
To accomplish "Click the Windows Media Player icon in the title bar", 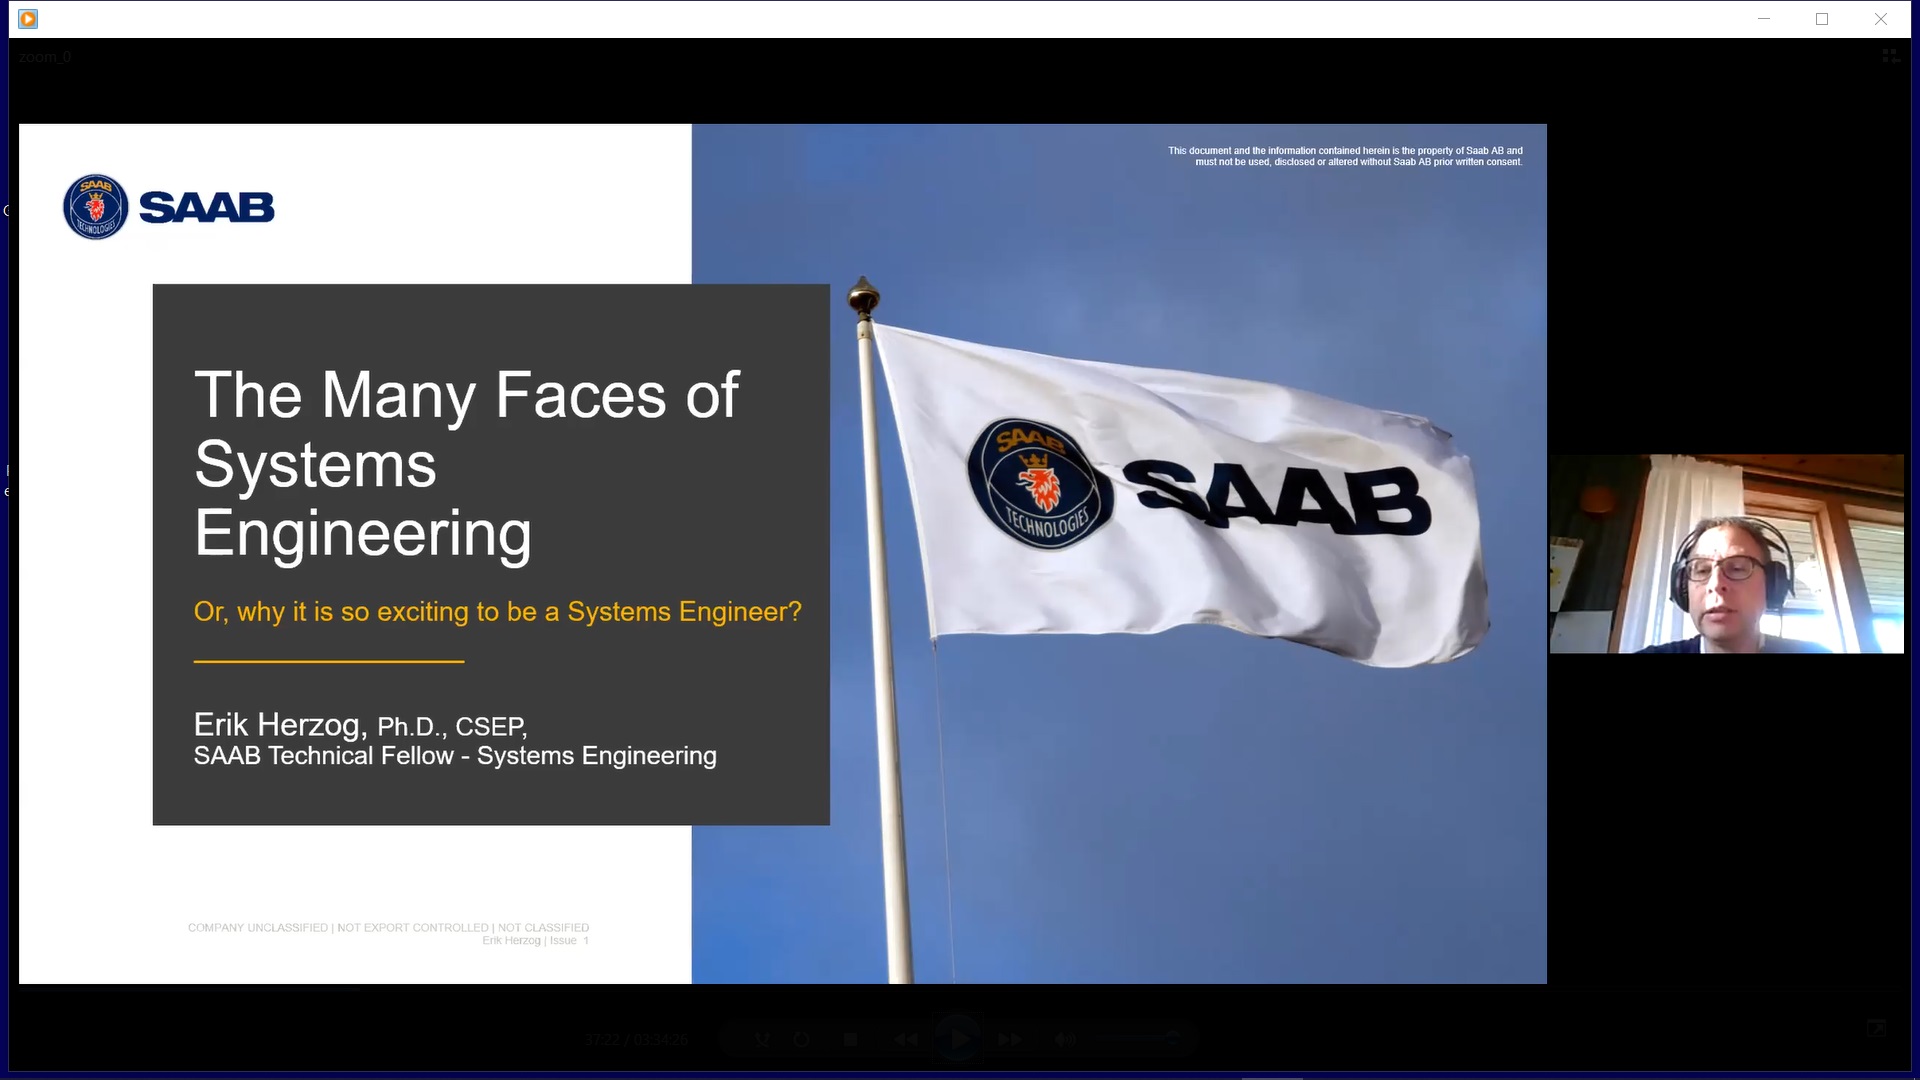I will point(28,19).
